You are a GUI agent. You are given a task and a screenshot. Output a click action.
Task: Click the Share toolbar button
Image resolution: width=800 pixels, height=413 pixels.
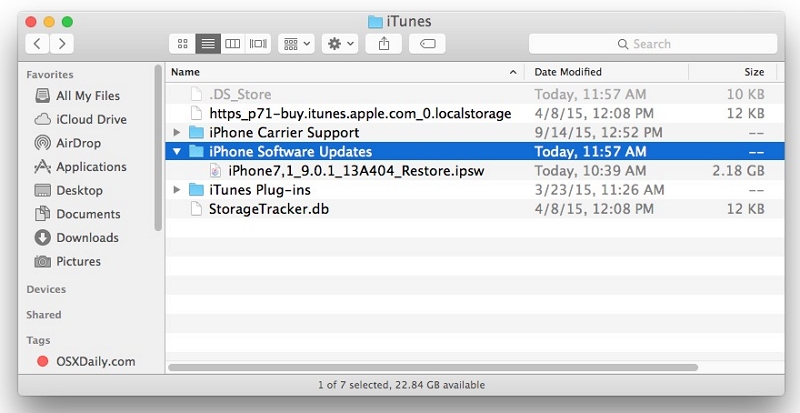tap(384, 44)
